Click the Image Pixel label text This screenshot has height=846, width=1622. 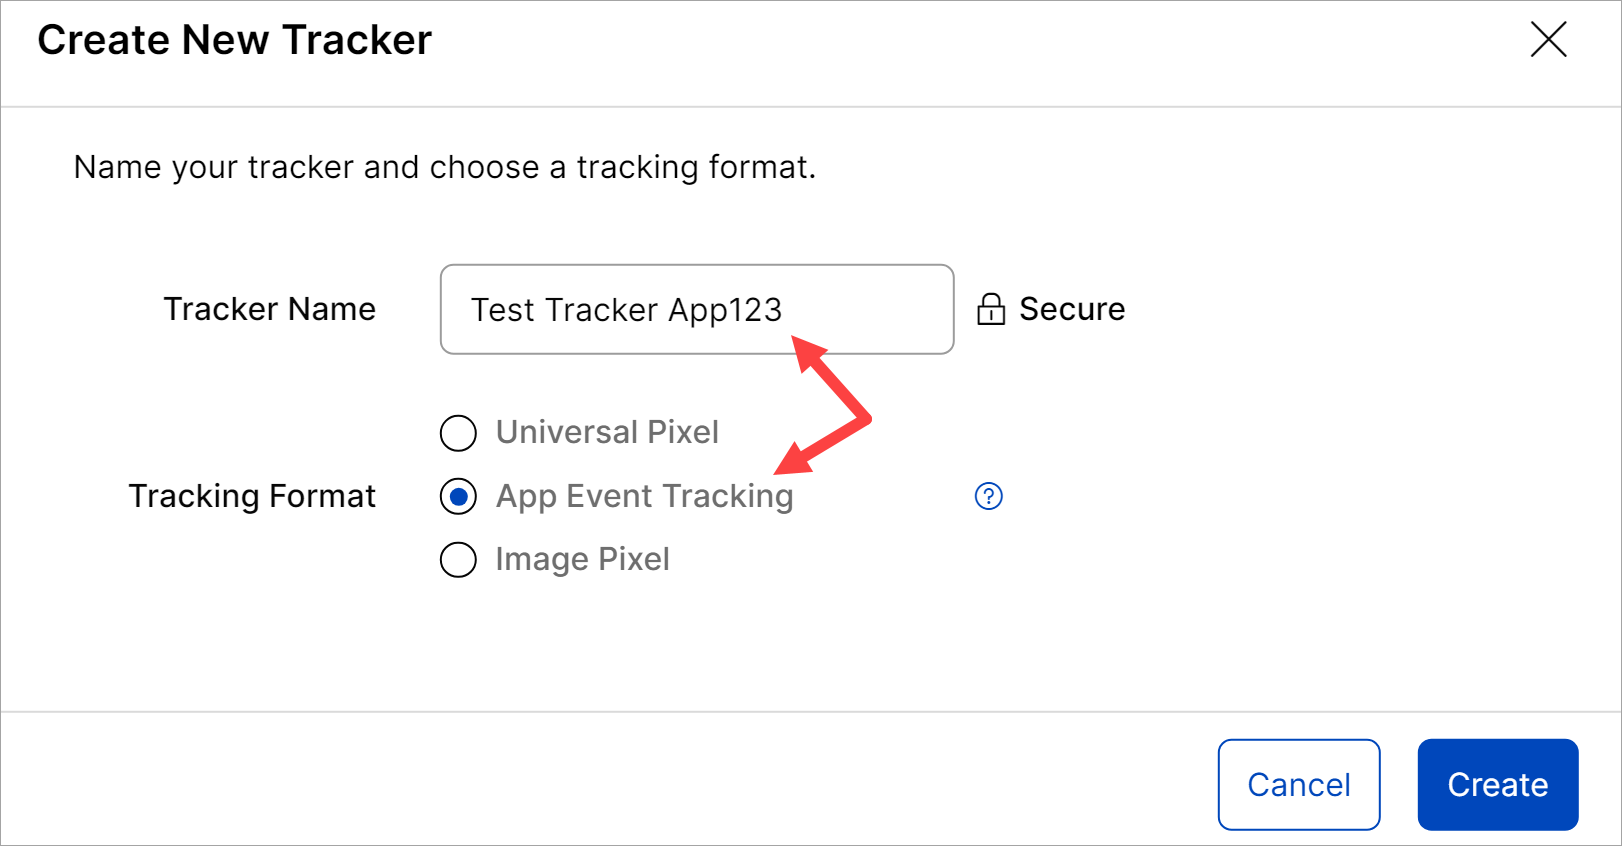tap(582, 559)
